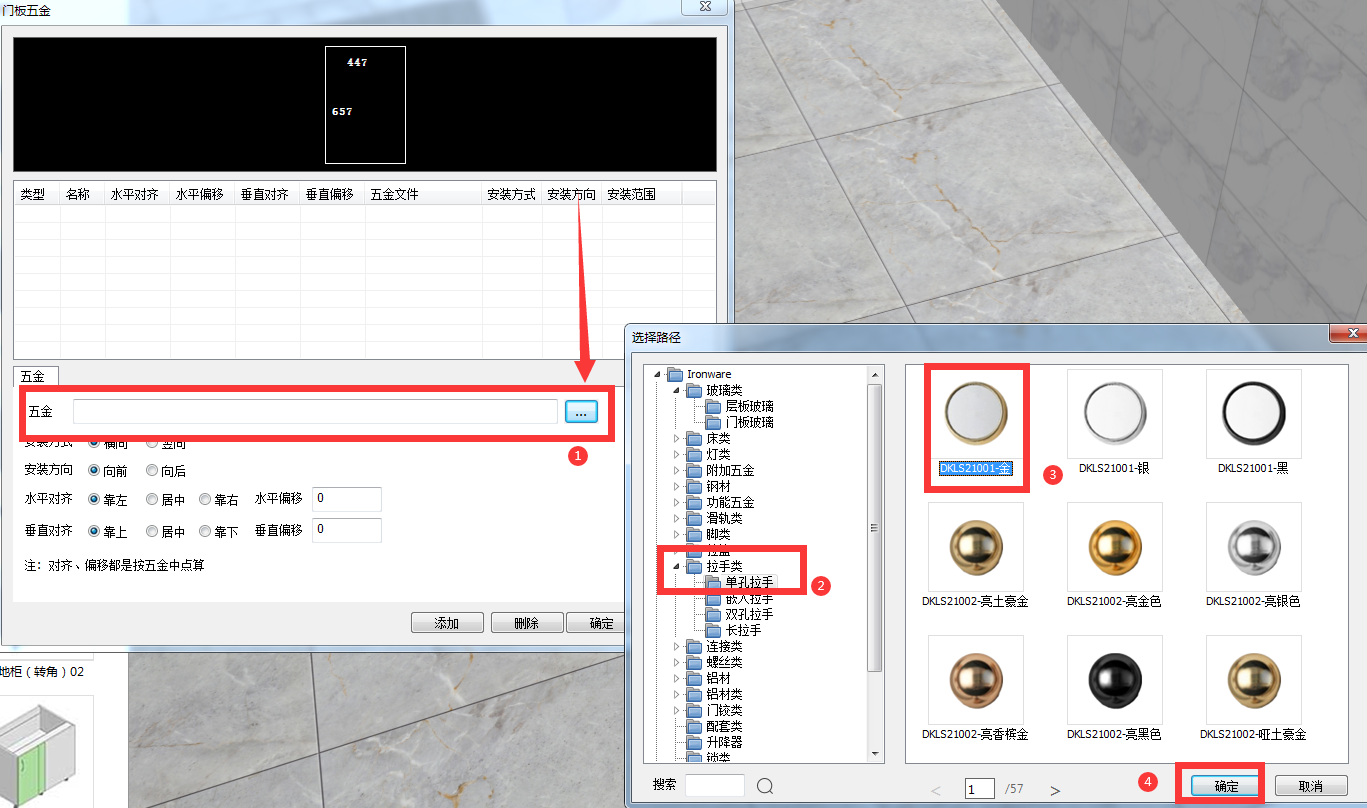This screenshot has height=808, width=1367.
Task: Click the 安装范围 column header
Action: (642, 194)
